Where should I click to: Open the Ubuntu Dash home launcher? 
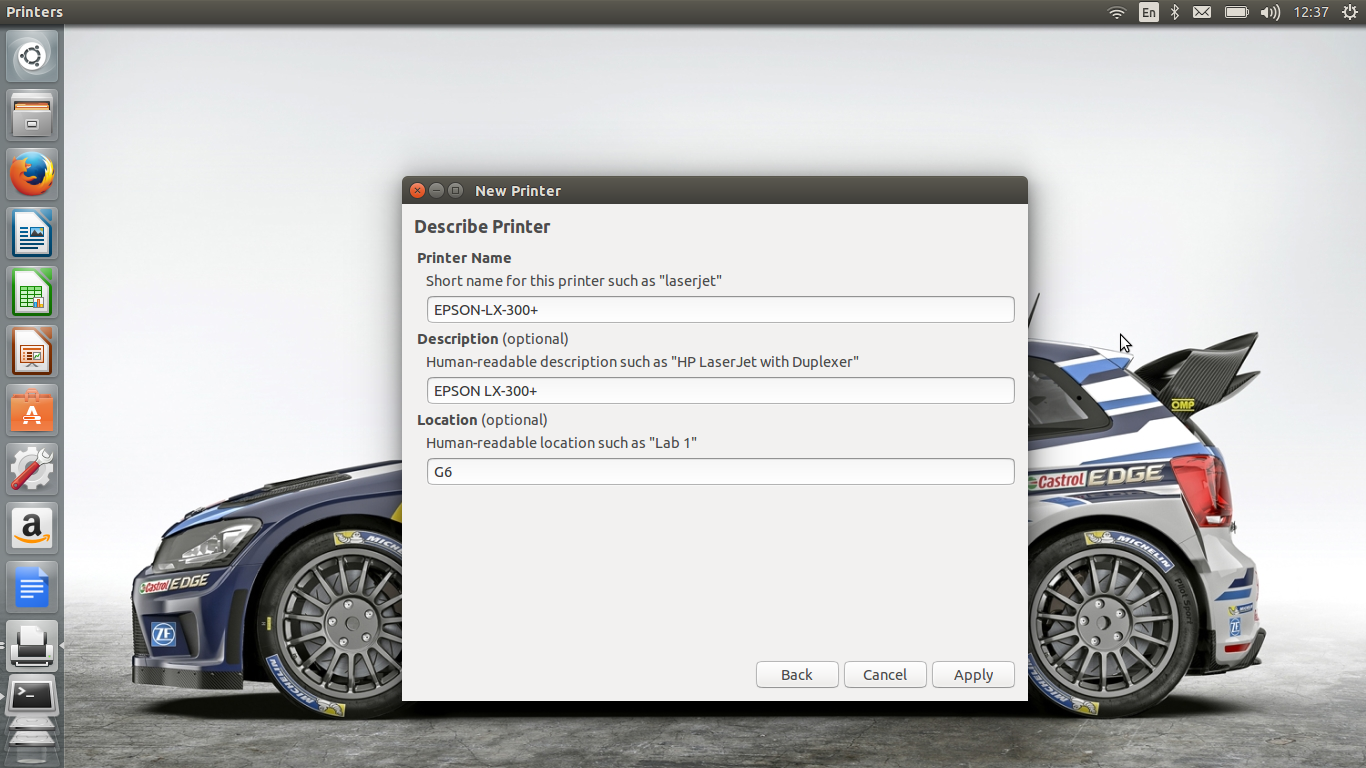(32, 56)
